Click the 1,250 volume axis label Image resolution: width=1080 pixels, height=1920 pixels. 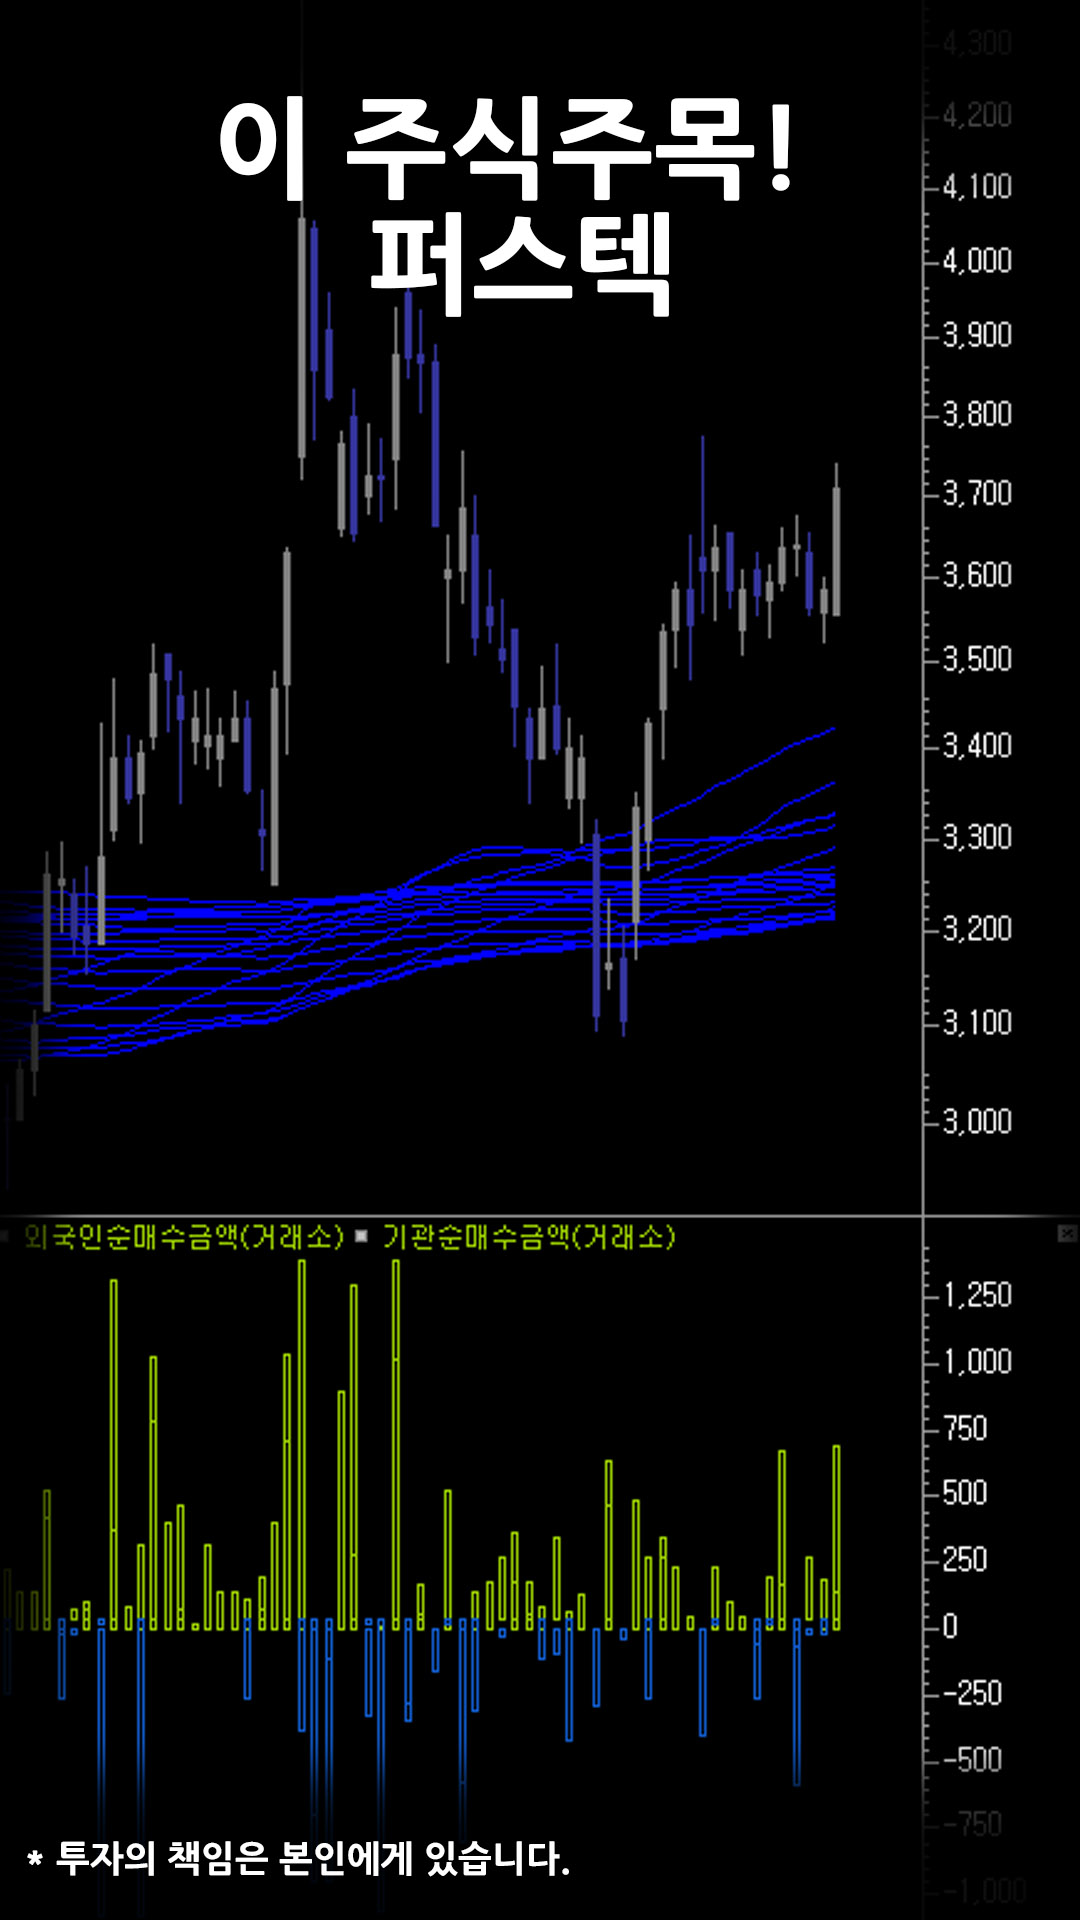[x=977, y=1295]
